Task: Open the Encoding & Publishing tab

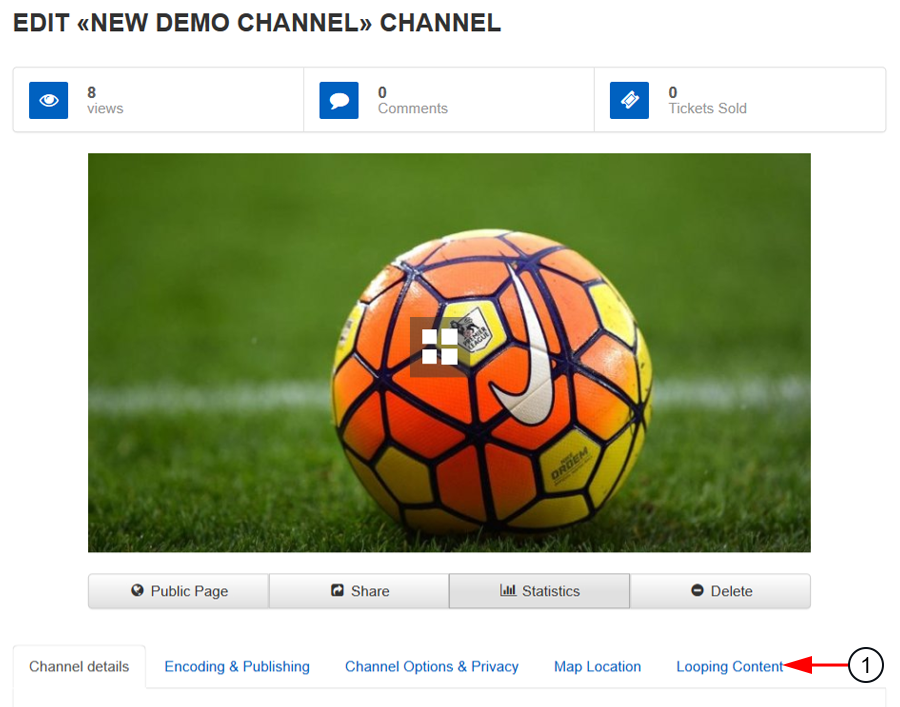Action: click(x=237, y=667)
